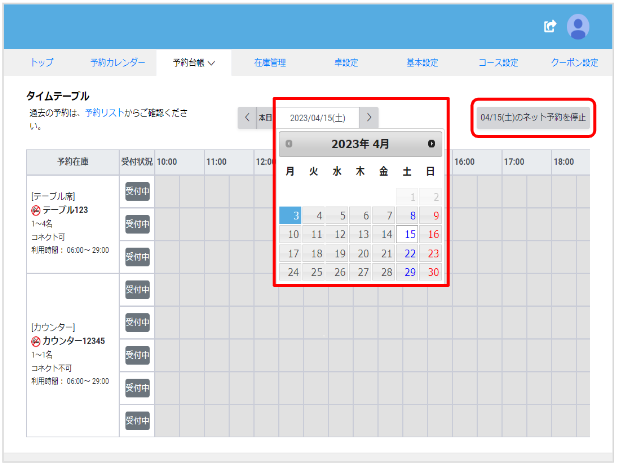Open the user profile avatar

(x=578, y=27)
